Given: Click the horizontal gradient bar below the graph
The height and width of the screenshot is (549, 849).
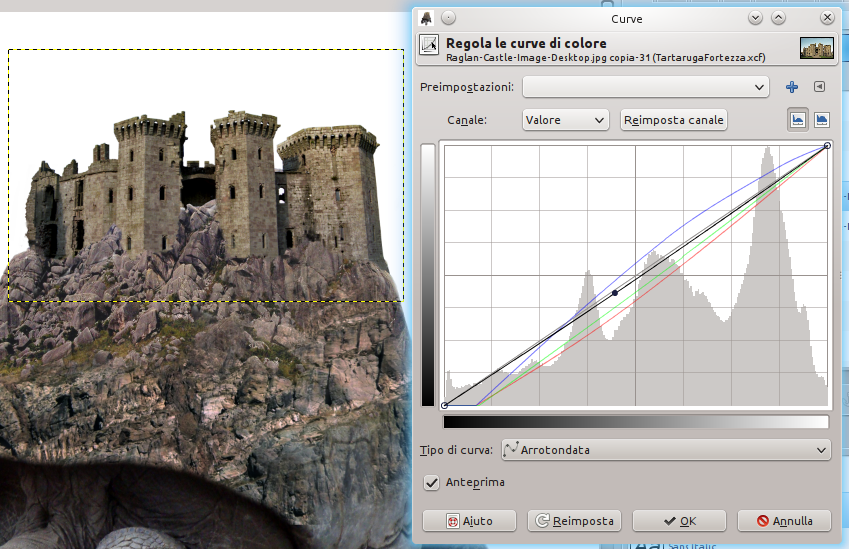Looking at the screenshot, I should click(636, 422).
